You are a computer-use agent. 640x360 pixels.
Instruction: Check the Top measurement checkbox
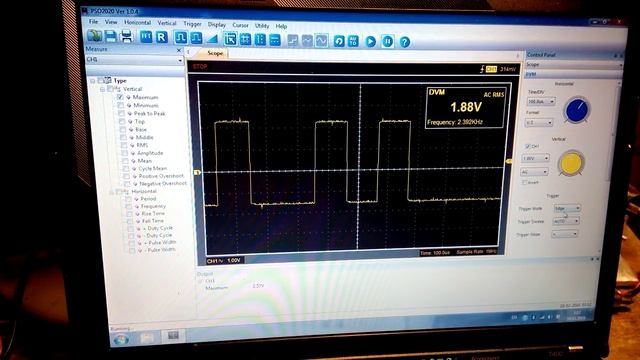[x=122, y=122]
